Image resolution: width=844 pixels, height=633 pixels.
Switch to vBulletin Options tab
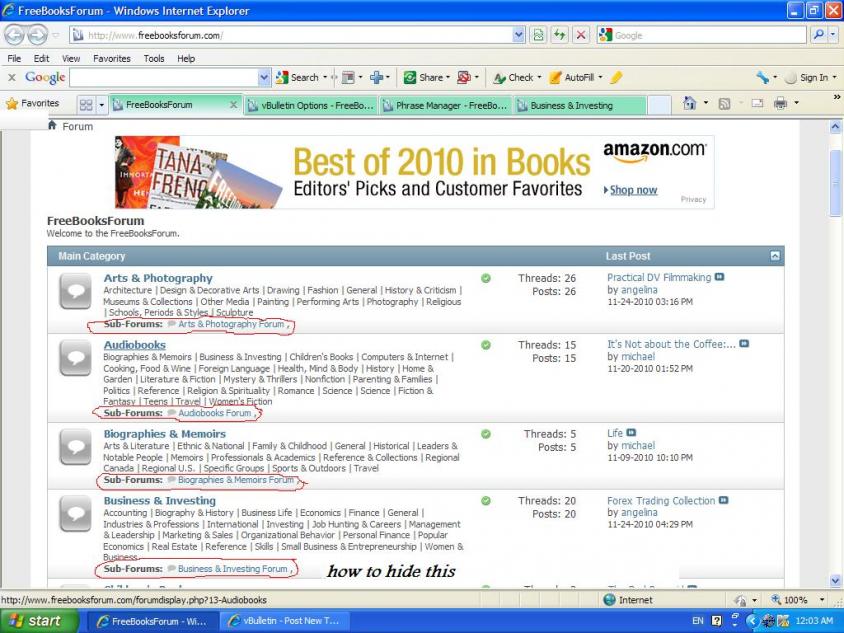coord(311,106)
